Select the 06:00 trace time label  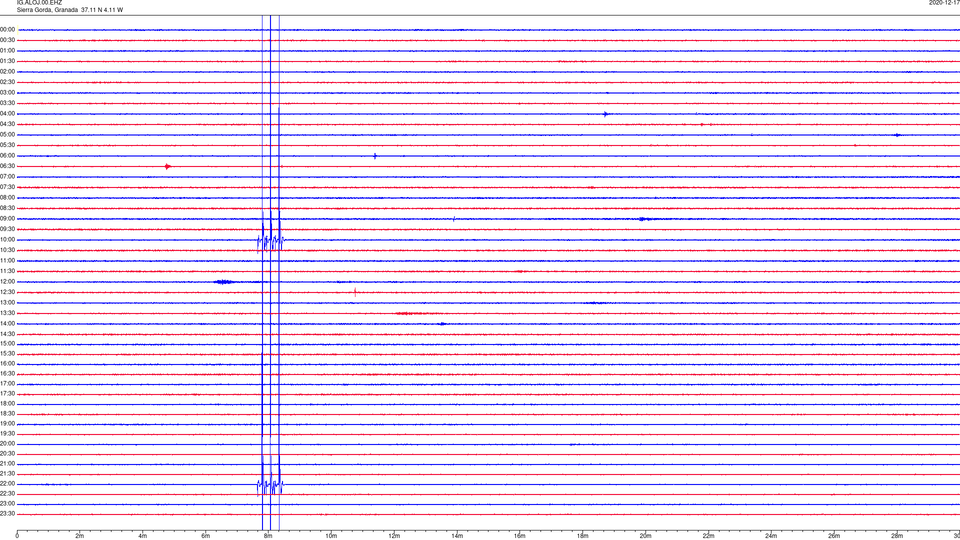point(7,156)
